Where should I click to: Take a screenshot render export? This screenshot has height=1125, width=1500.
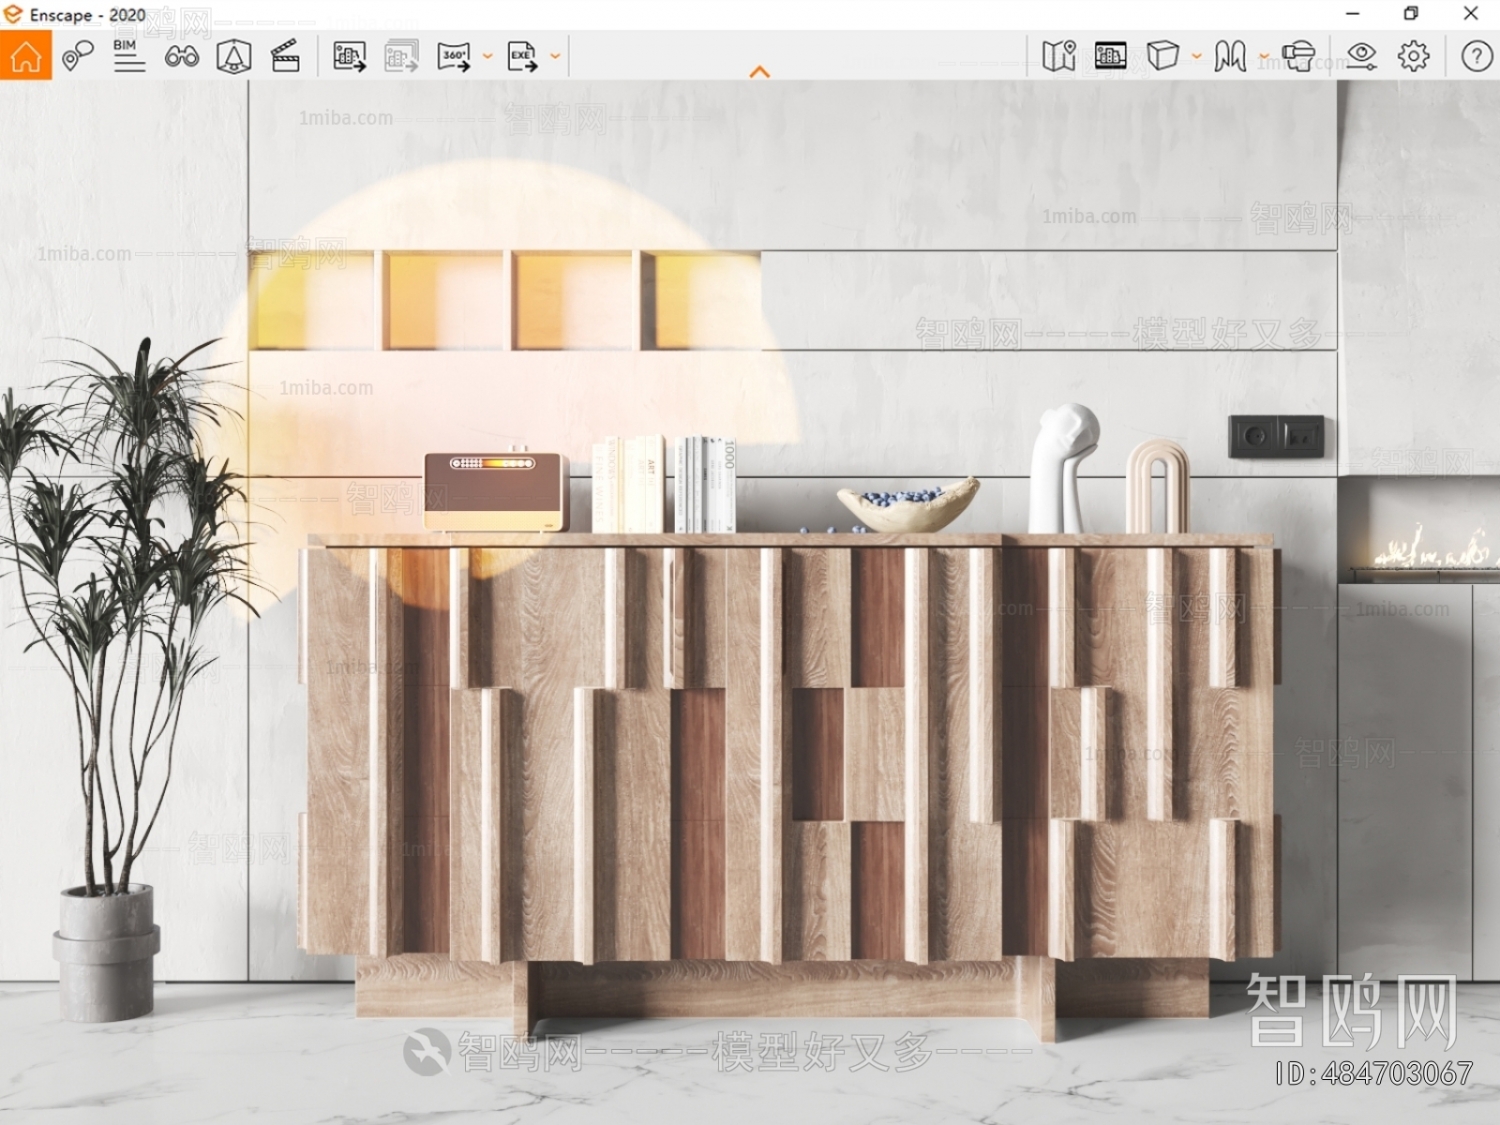pos(349,56)
